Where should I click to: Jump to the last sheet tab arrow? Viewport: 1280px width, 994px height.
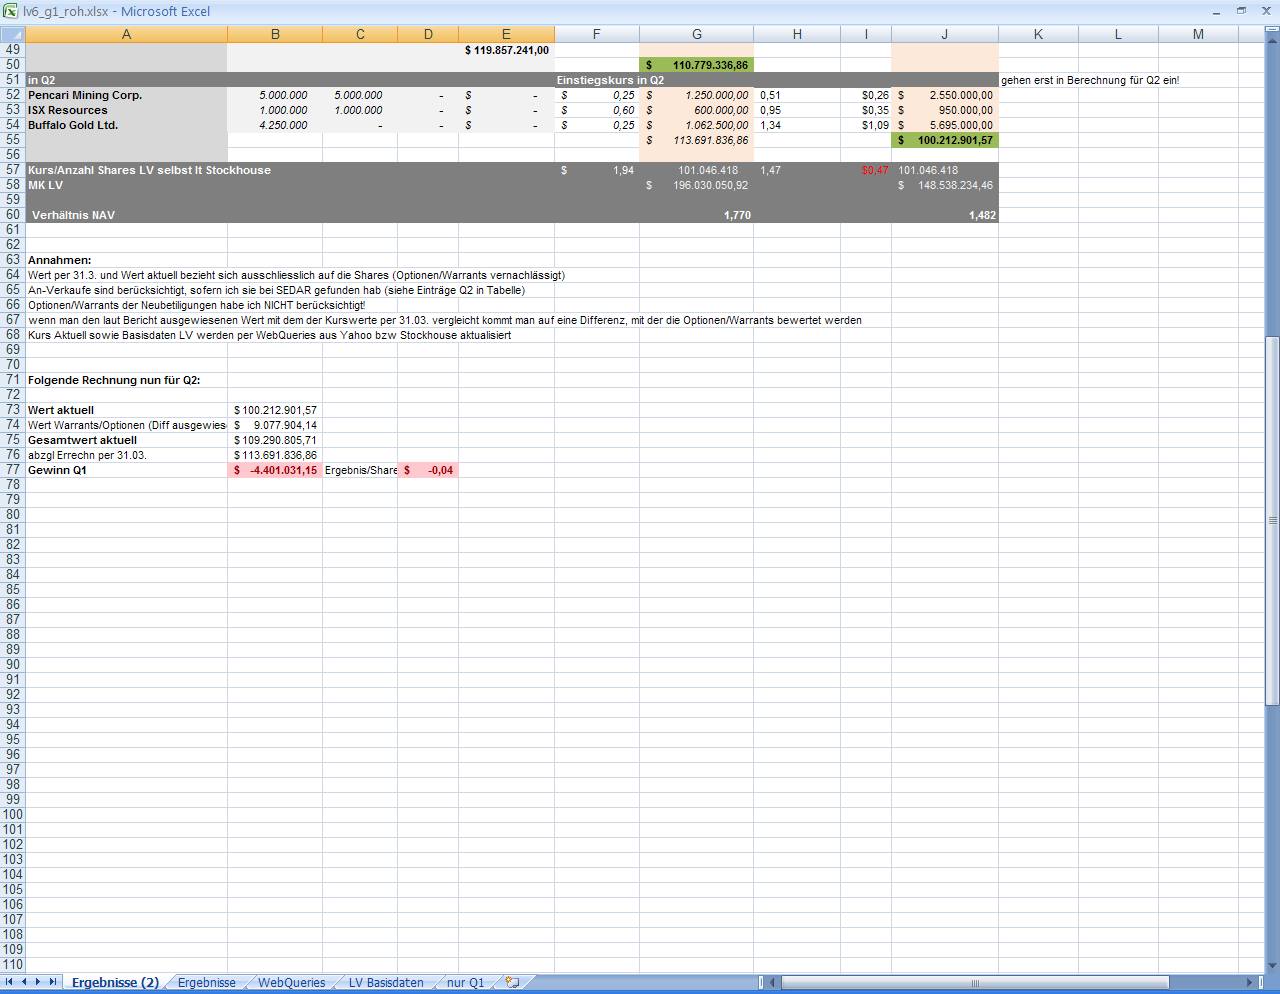52,982
